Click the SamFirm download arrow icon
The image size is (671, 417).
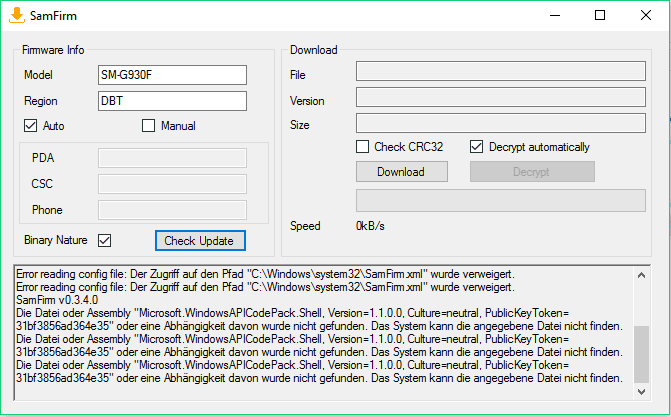pyautogui.click(x=17, y=15)
